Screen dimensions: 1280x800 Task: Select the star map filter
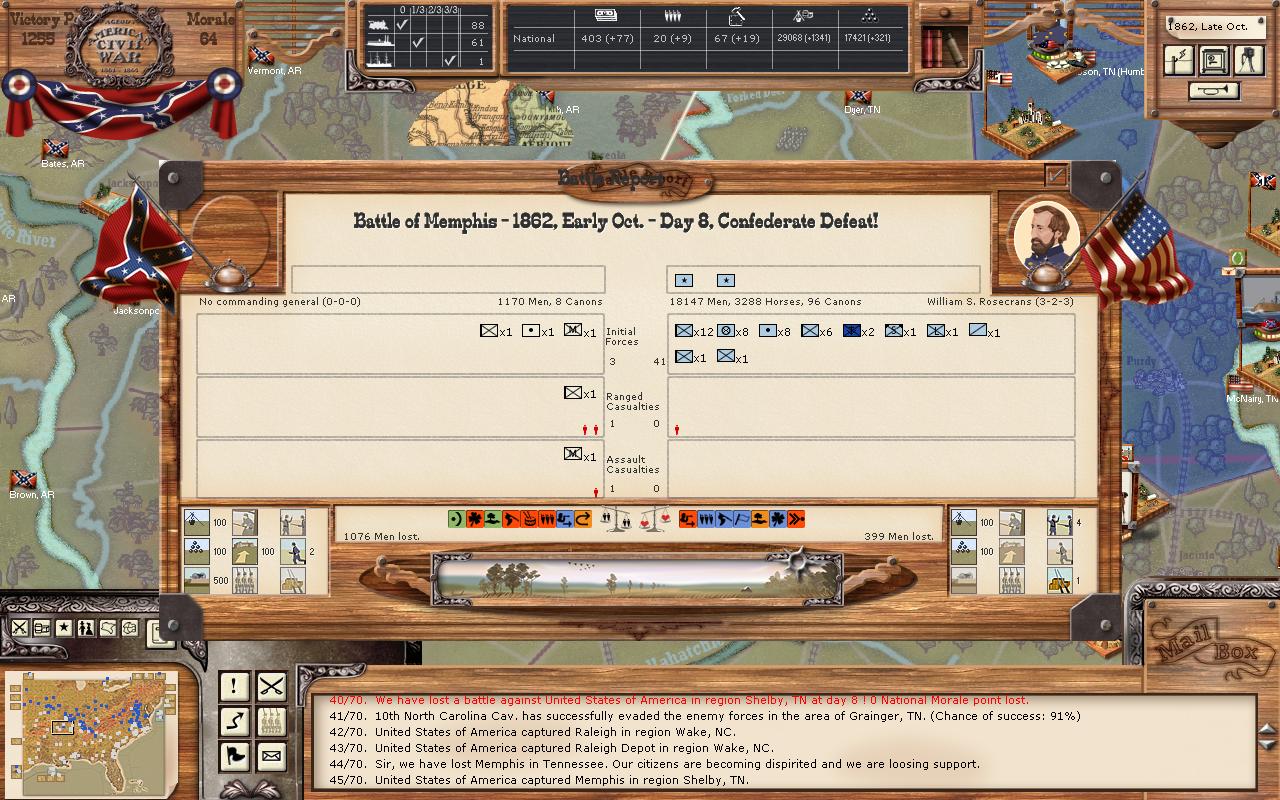(x=63, y=628)
